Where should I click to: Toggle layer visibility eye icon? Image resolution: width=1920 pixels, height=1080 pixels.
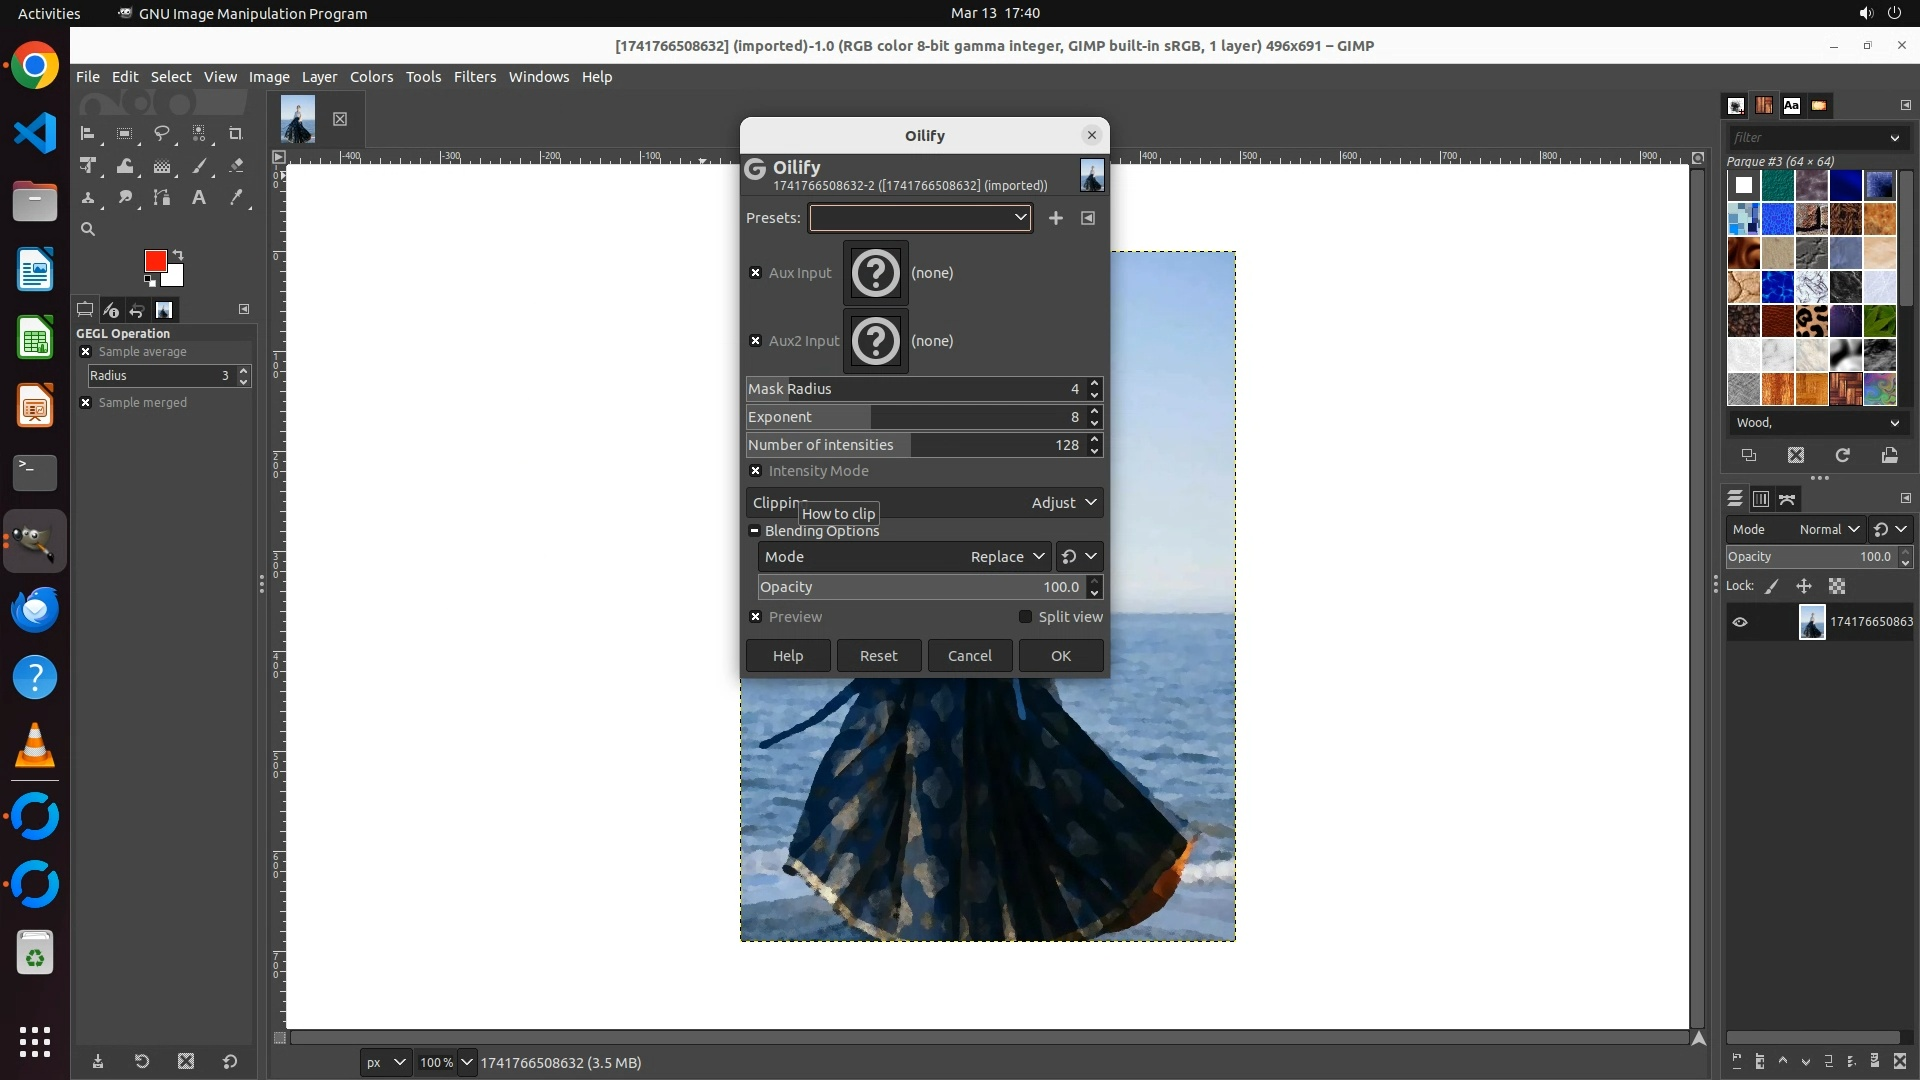1740,622
